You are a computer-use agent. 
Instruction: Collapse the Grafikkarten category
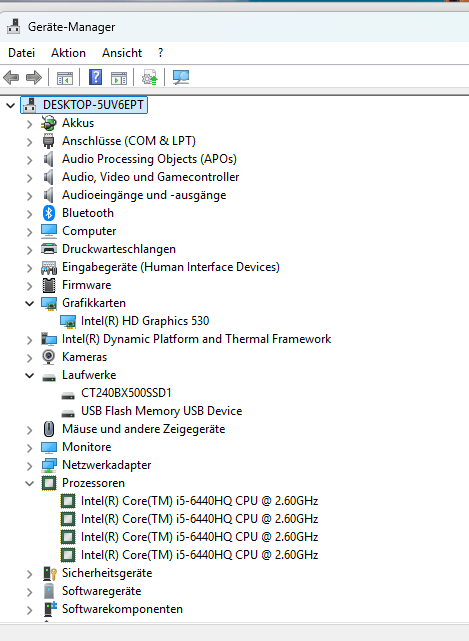pos(29,303)
